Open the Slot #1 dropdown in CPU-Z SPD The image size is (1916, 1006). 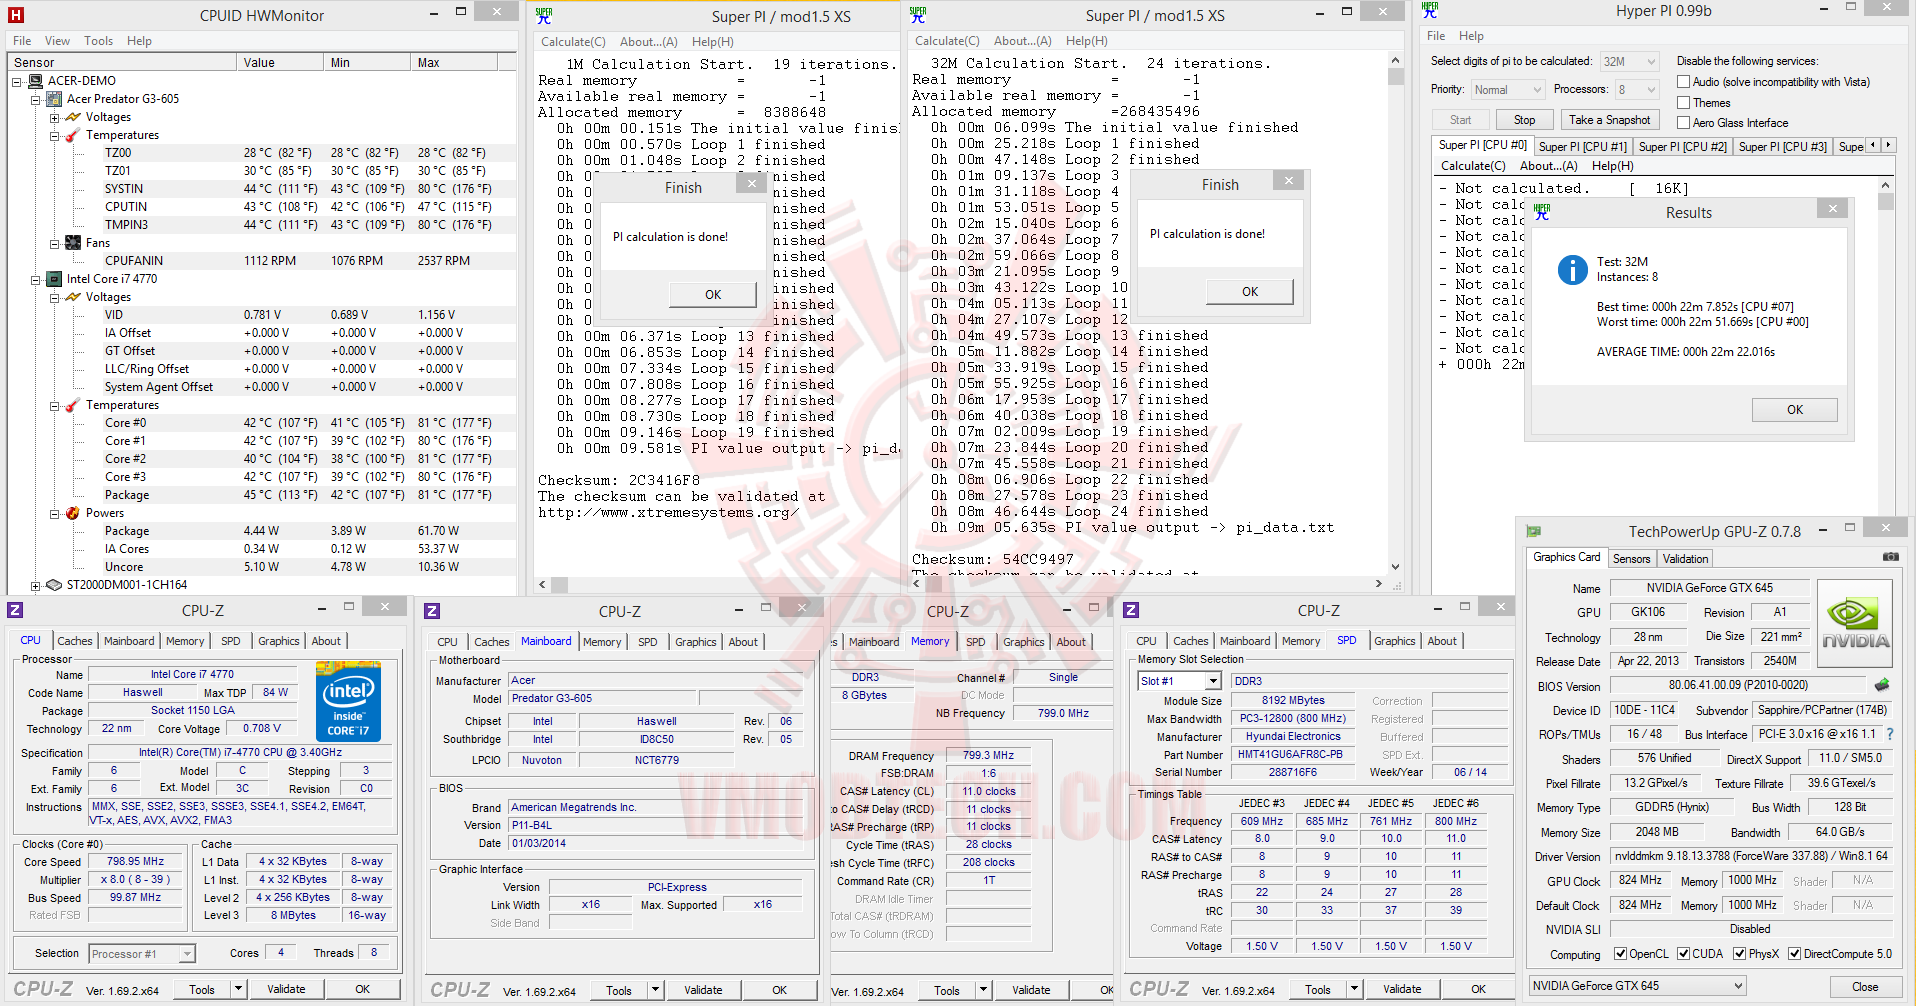[x=1180, y=681]
